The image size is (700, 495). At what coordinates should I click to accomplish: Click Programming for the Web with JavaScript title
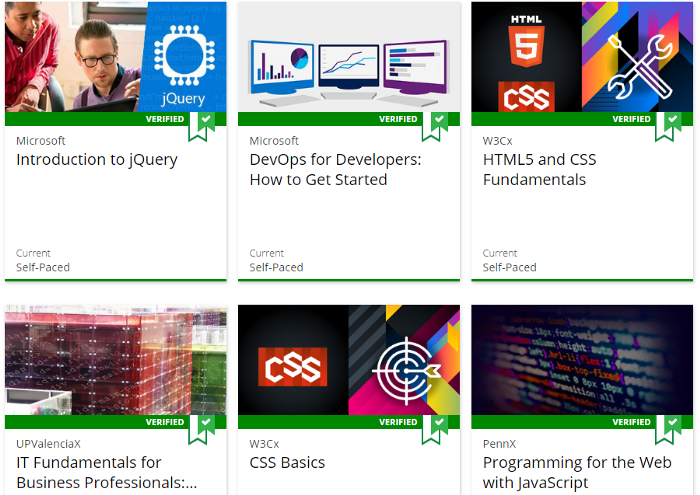click(x=577, y=473)
